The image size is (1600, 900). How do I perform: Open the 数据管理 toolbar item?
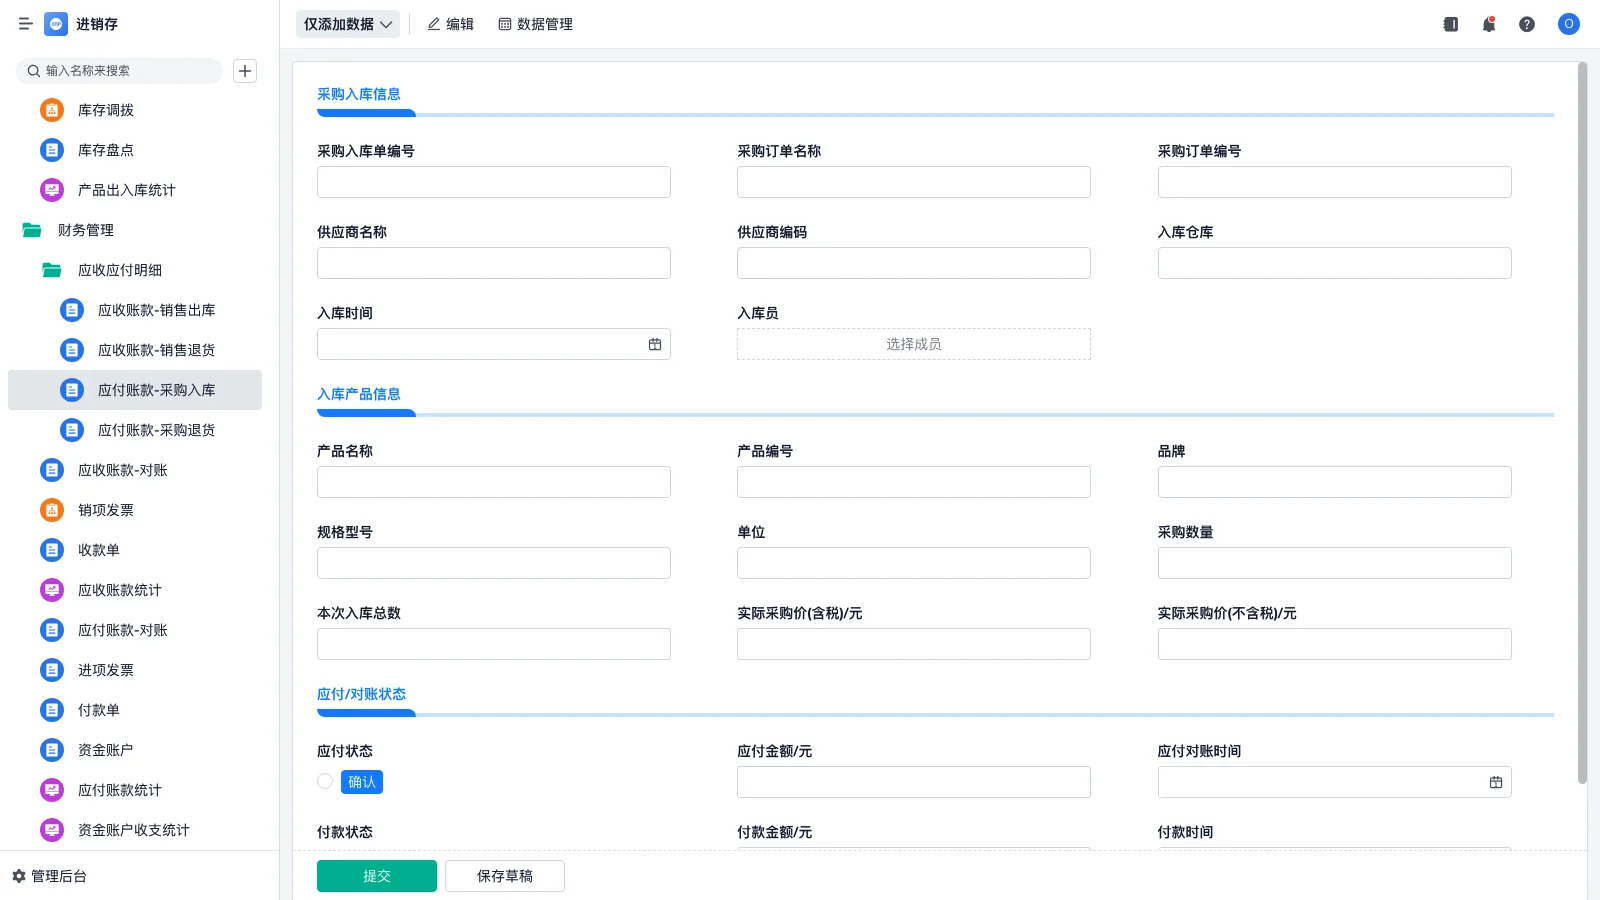(x=535, y=24)
